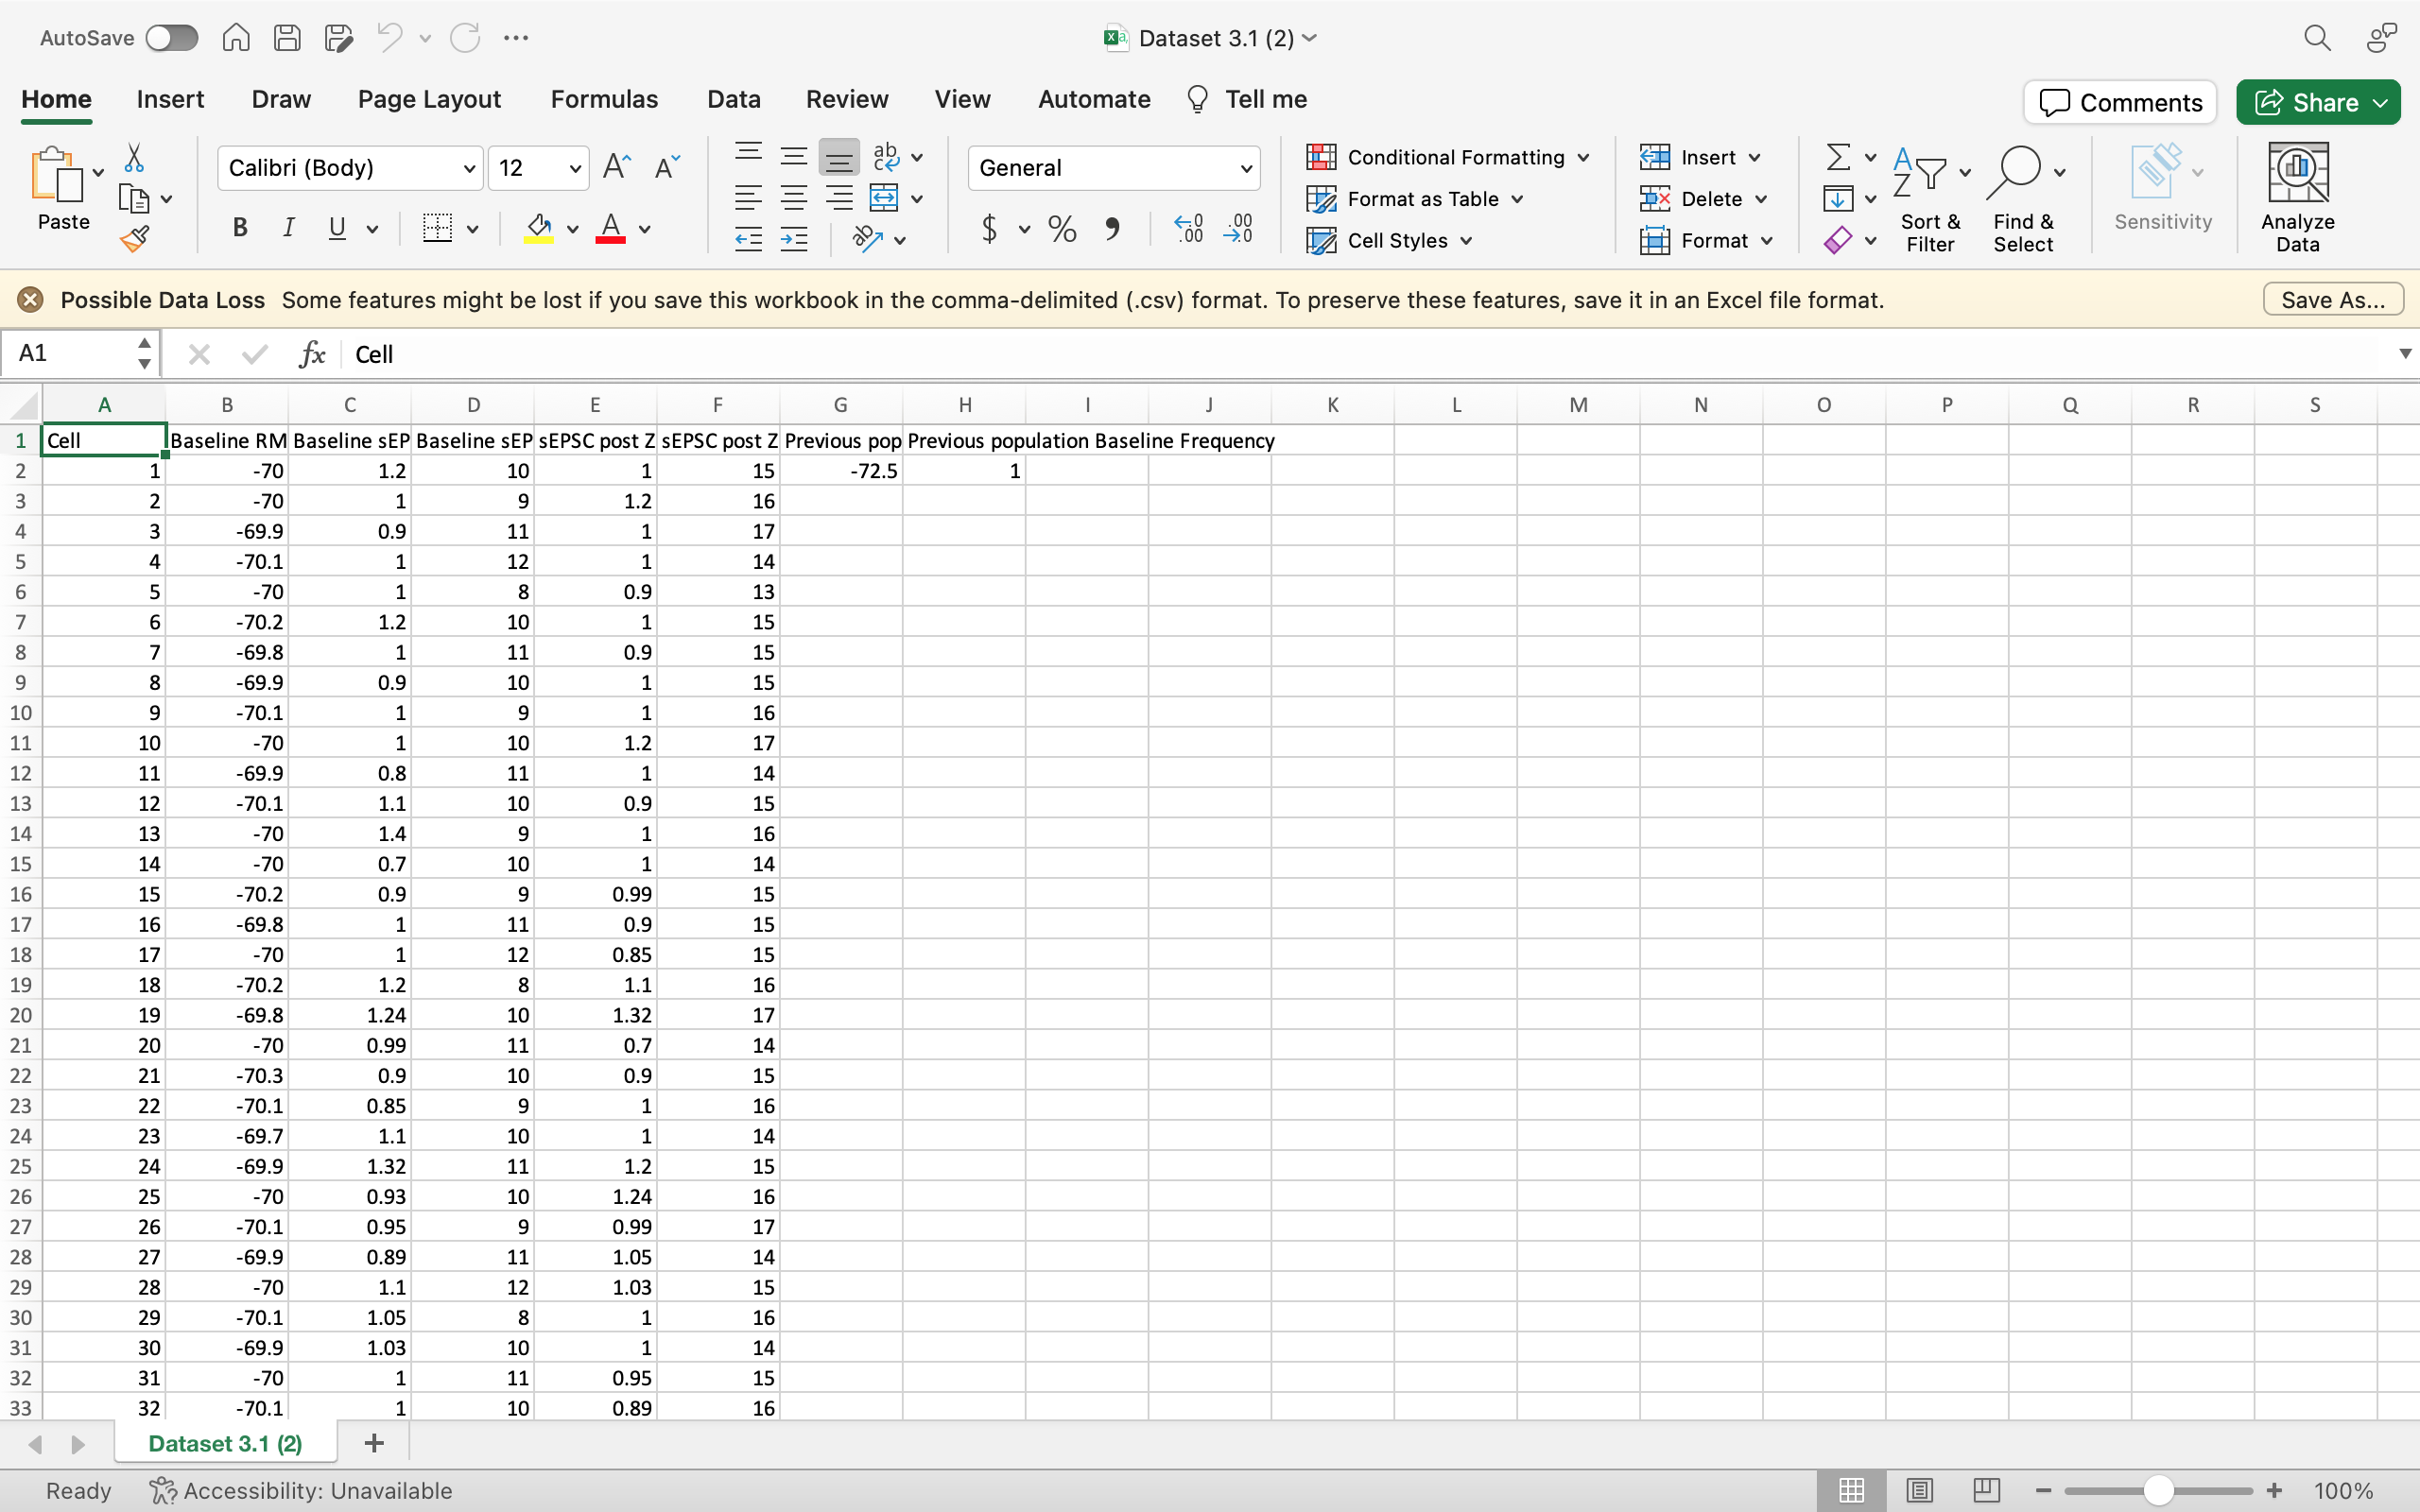Open the Calibri font name dropdown
The height and width of the screenshot is (1512, 2420).
click(468, 168)
